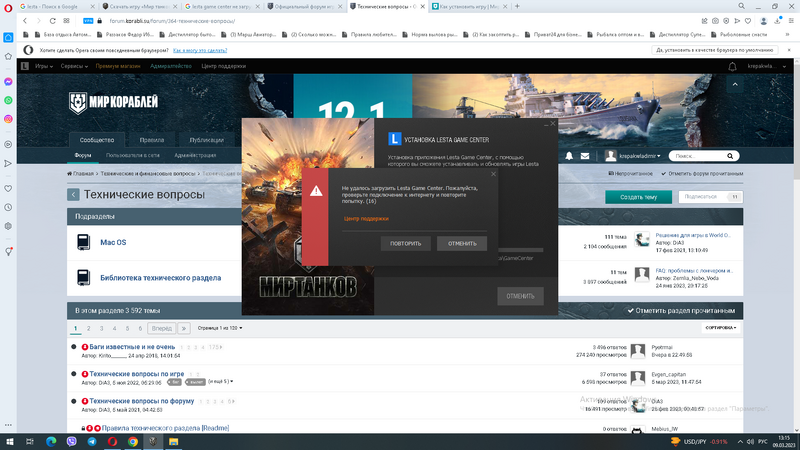Go to page 2 of topics
The image size is (800, 450).
pyautogui.click(x=88, y=329)
